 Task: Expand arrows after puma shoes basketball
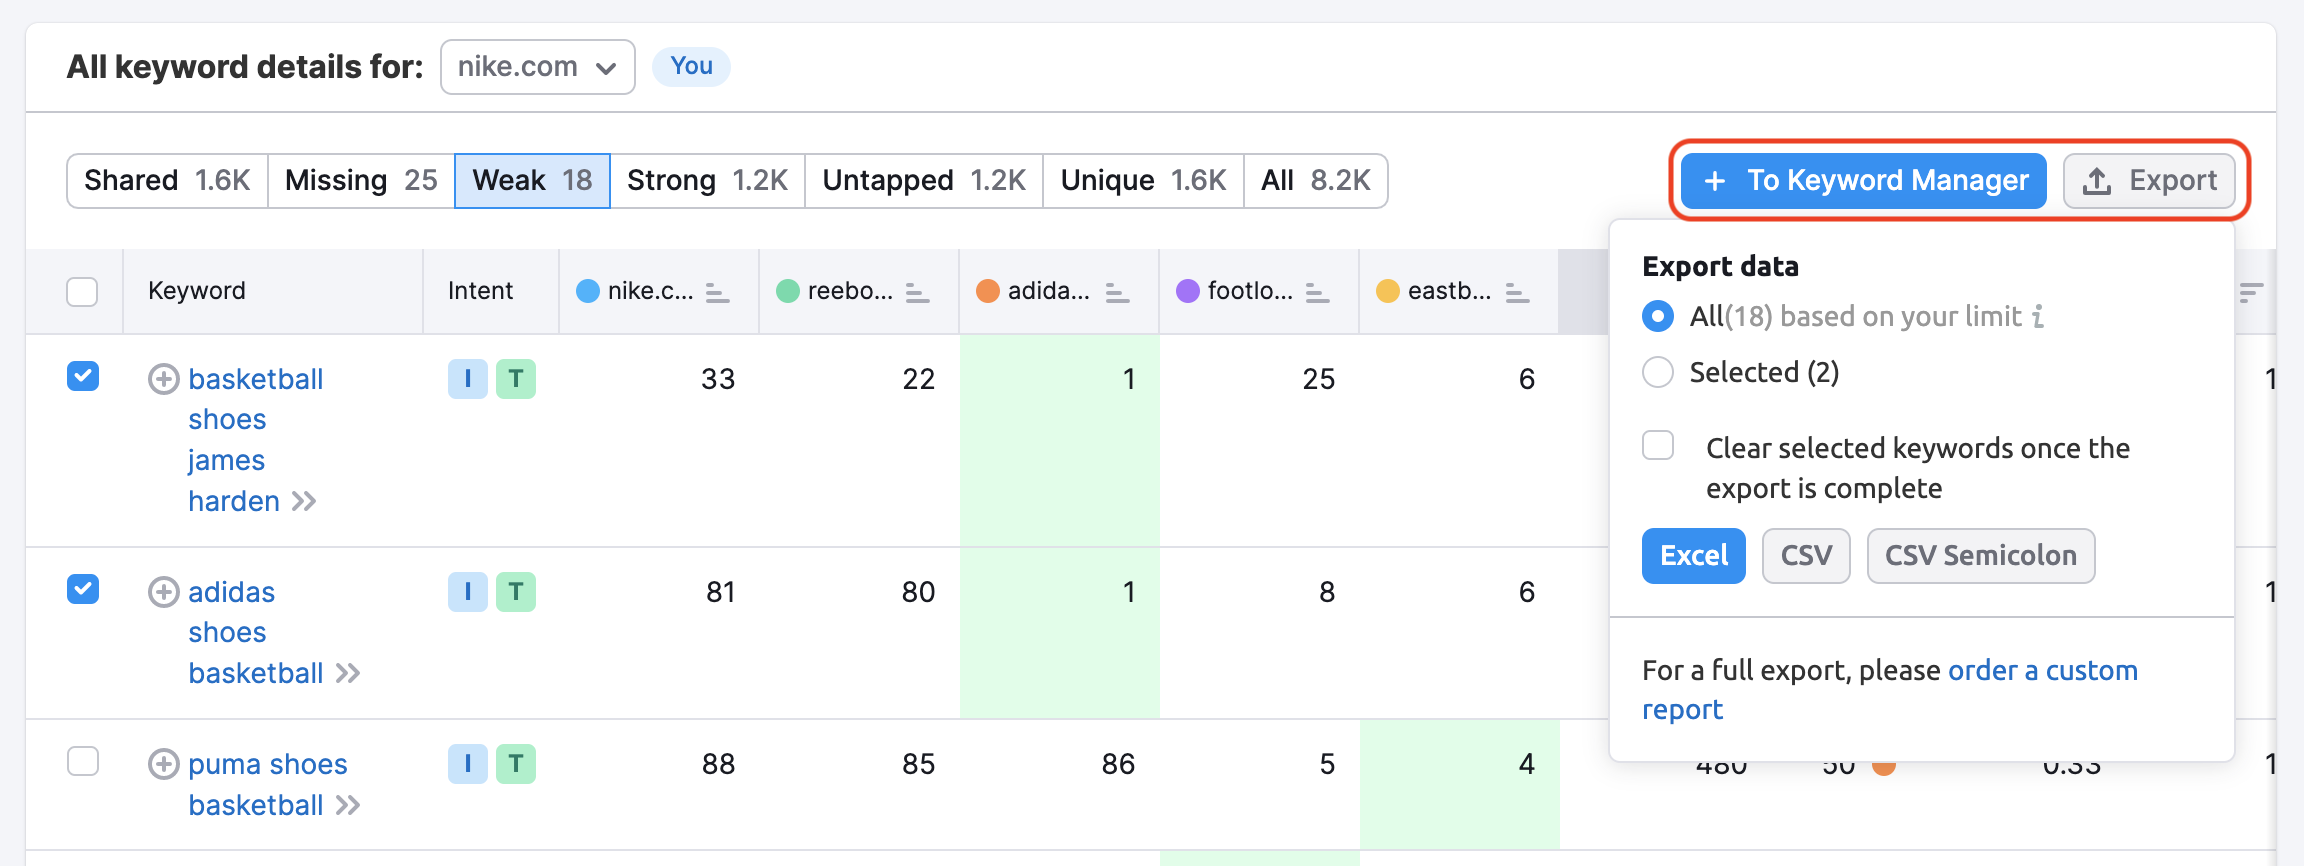pos(348,806)
